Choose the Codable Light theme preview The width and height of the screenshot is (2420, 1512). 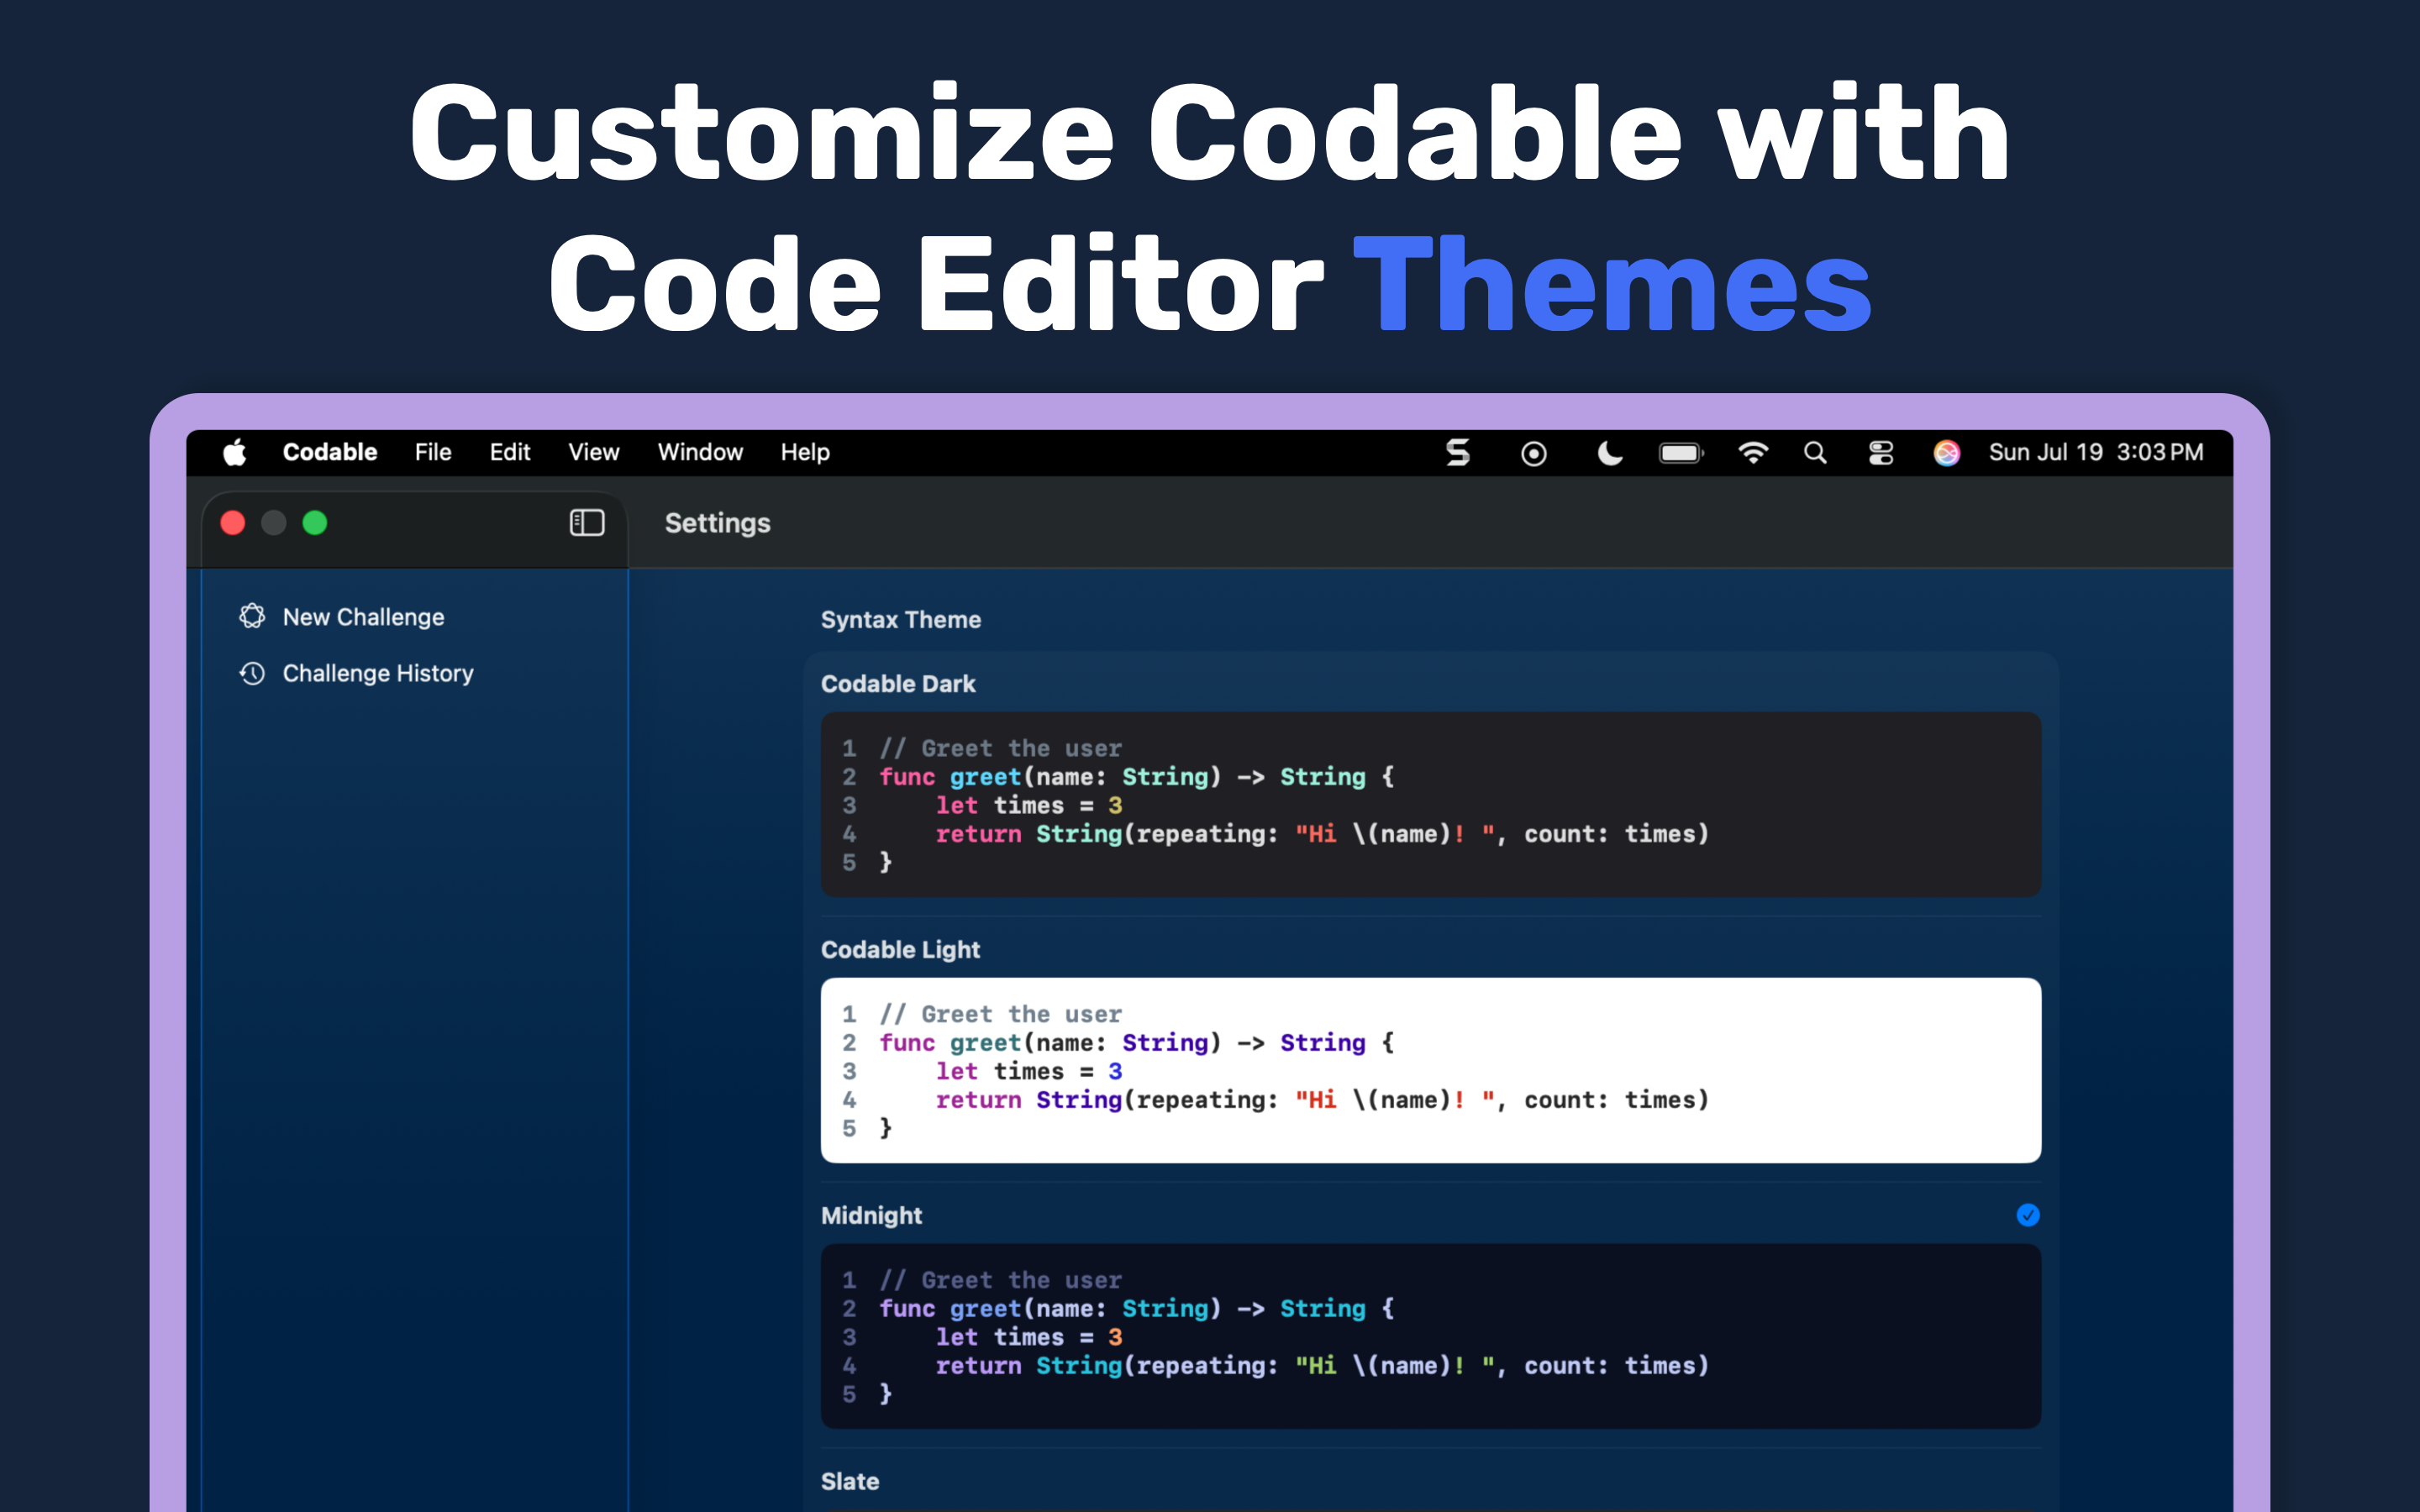pyautogui.click(x=1430, y=1070)
